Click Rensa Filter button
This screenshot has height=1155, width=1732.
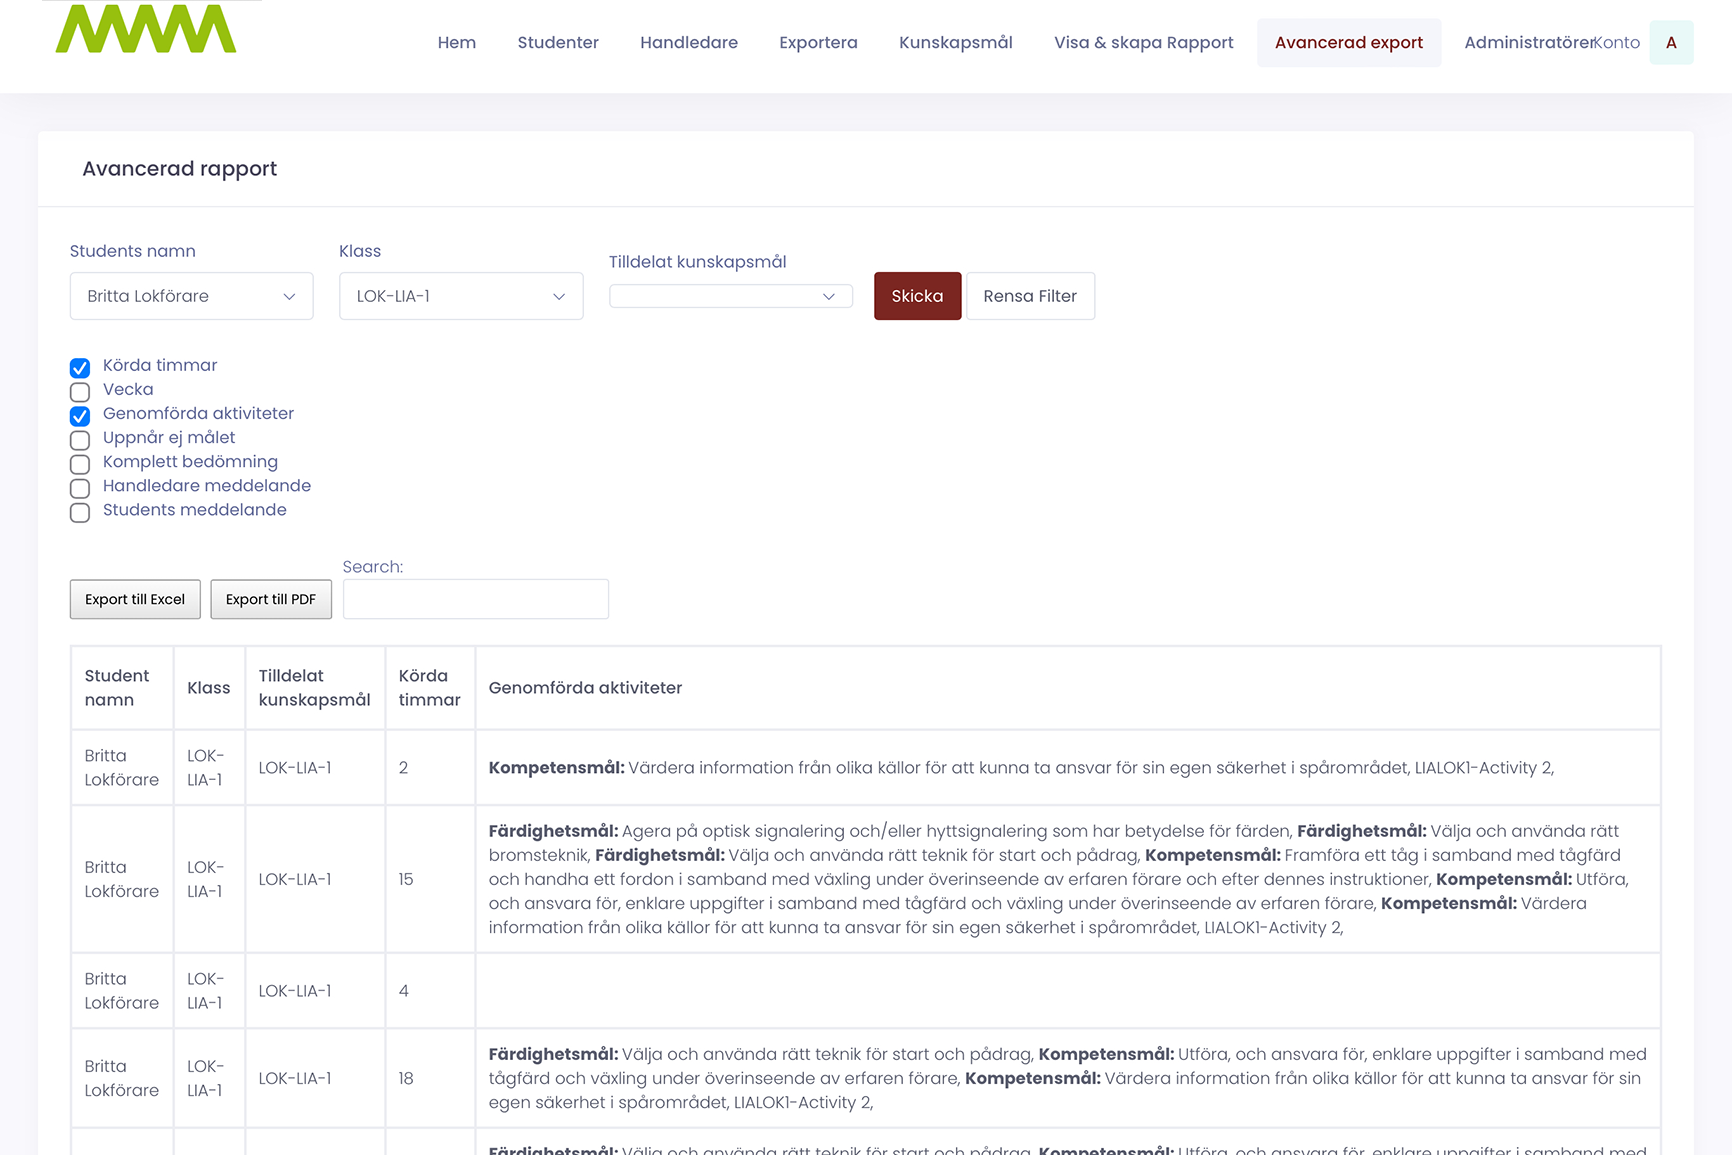[1030, 296]
